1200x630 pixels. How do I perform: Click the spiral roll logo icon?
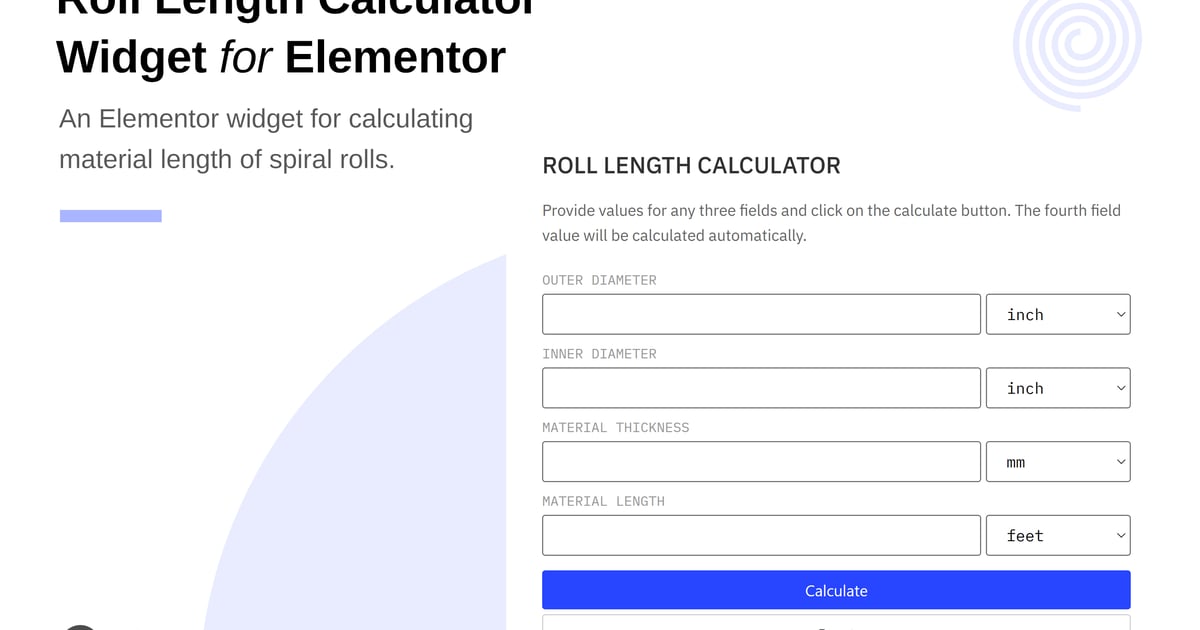1077,48
